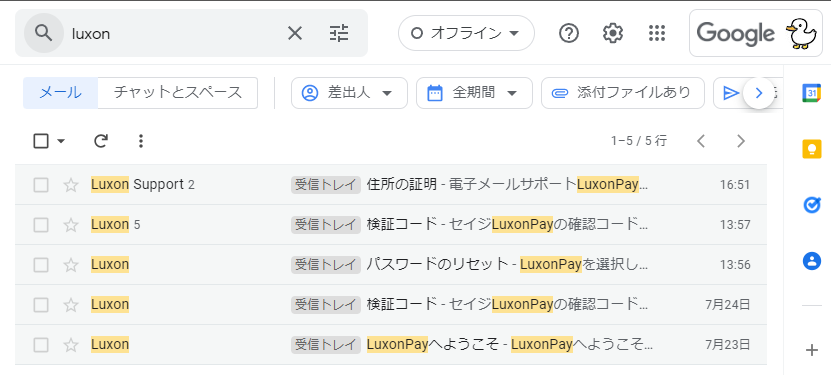
Task: Star the 7月24日 email
Action: [x=70, y=305]
